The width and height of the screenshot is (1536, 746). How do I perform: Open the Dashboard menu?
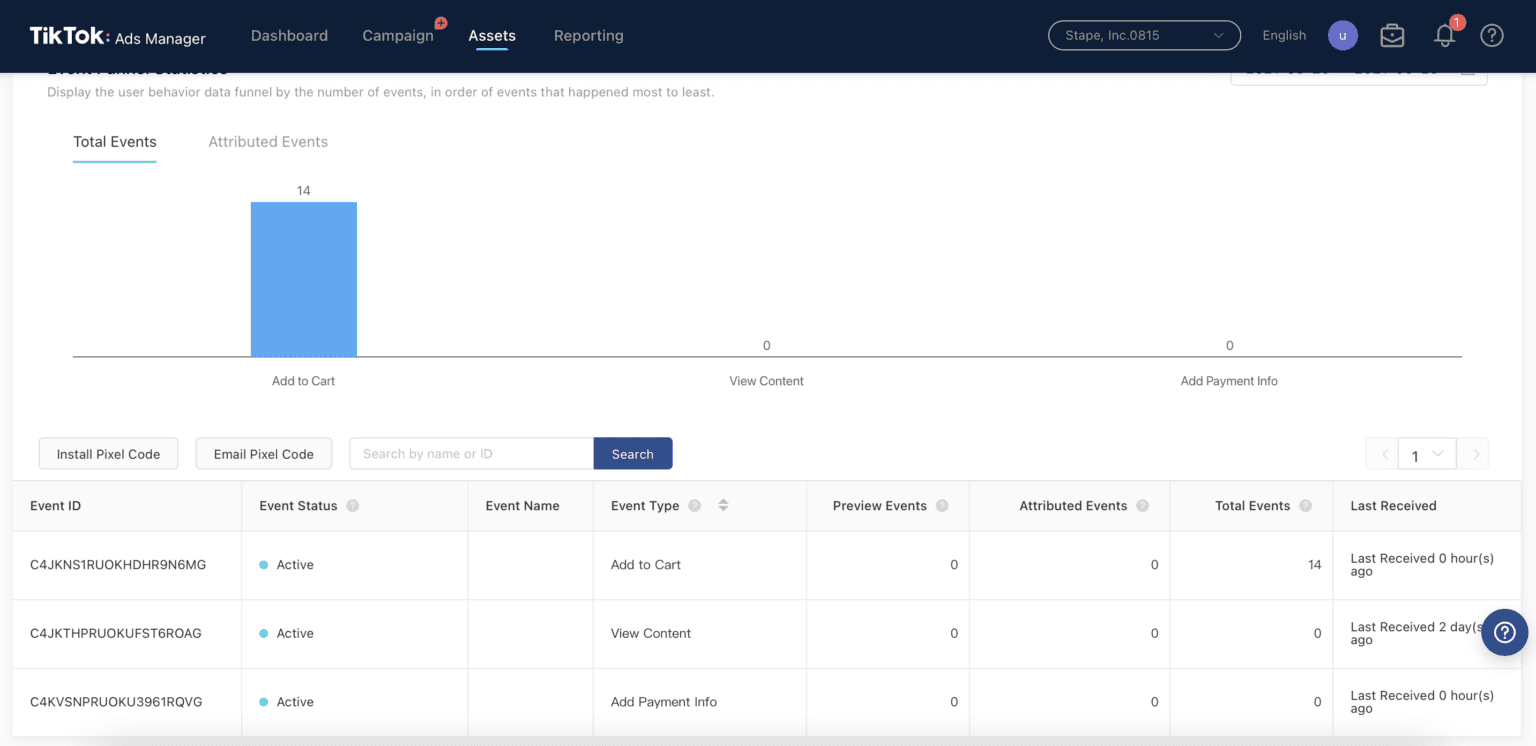pos(289,36)
